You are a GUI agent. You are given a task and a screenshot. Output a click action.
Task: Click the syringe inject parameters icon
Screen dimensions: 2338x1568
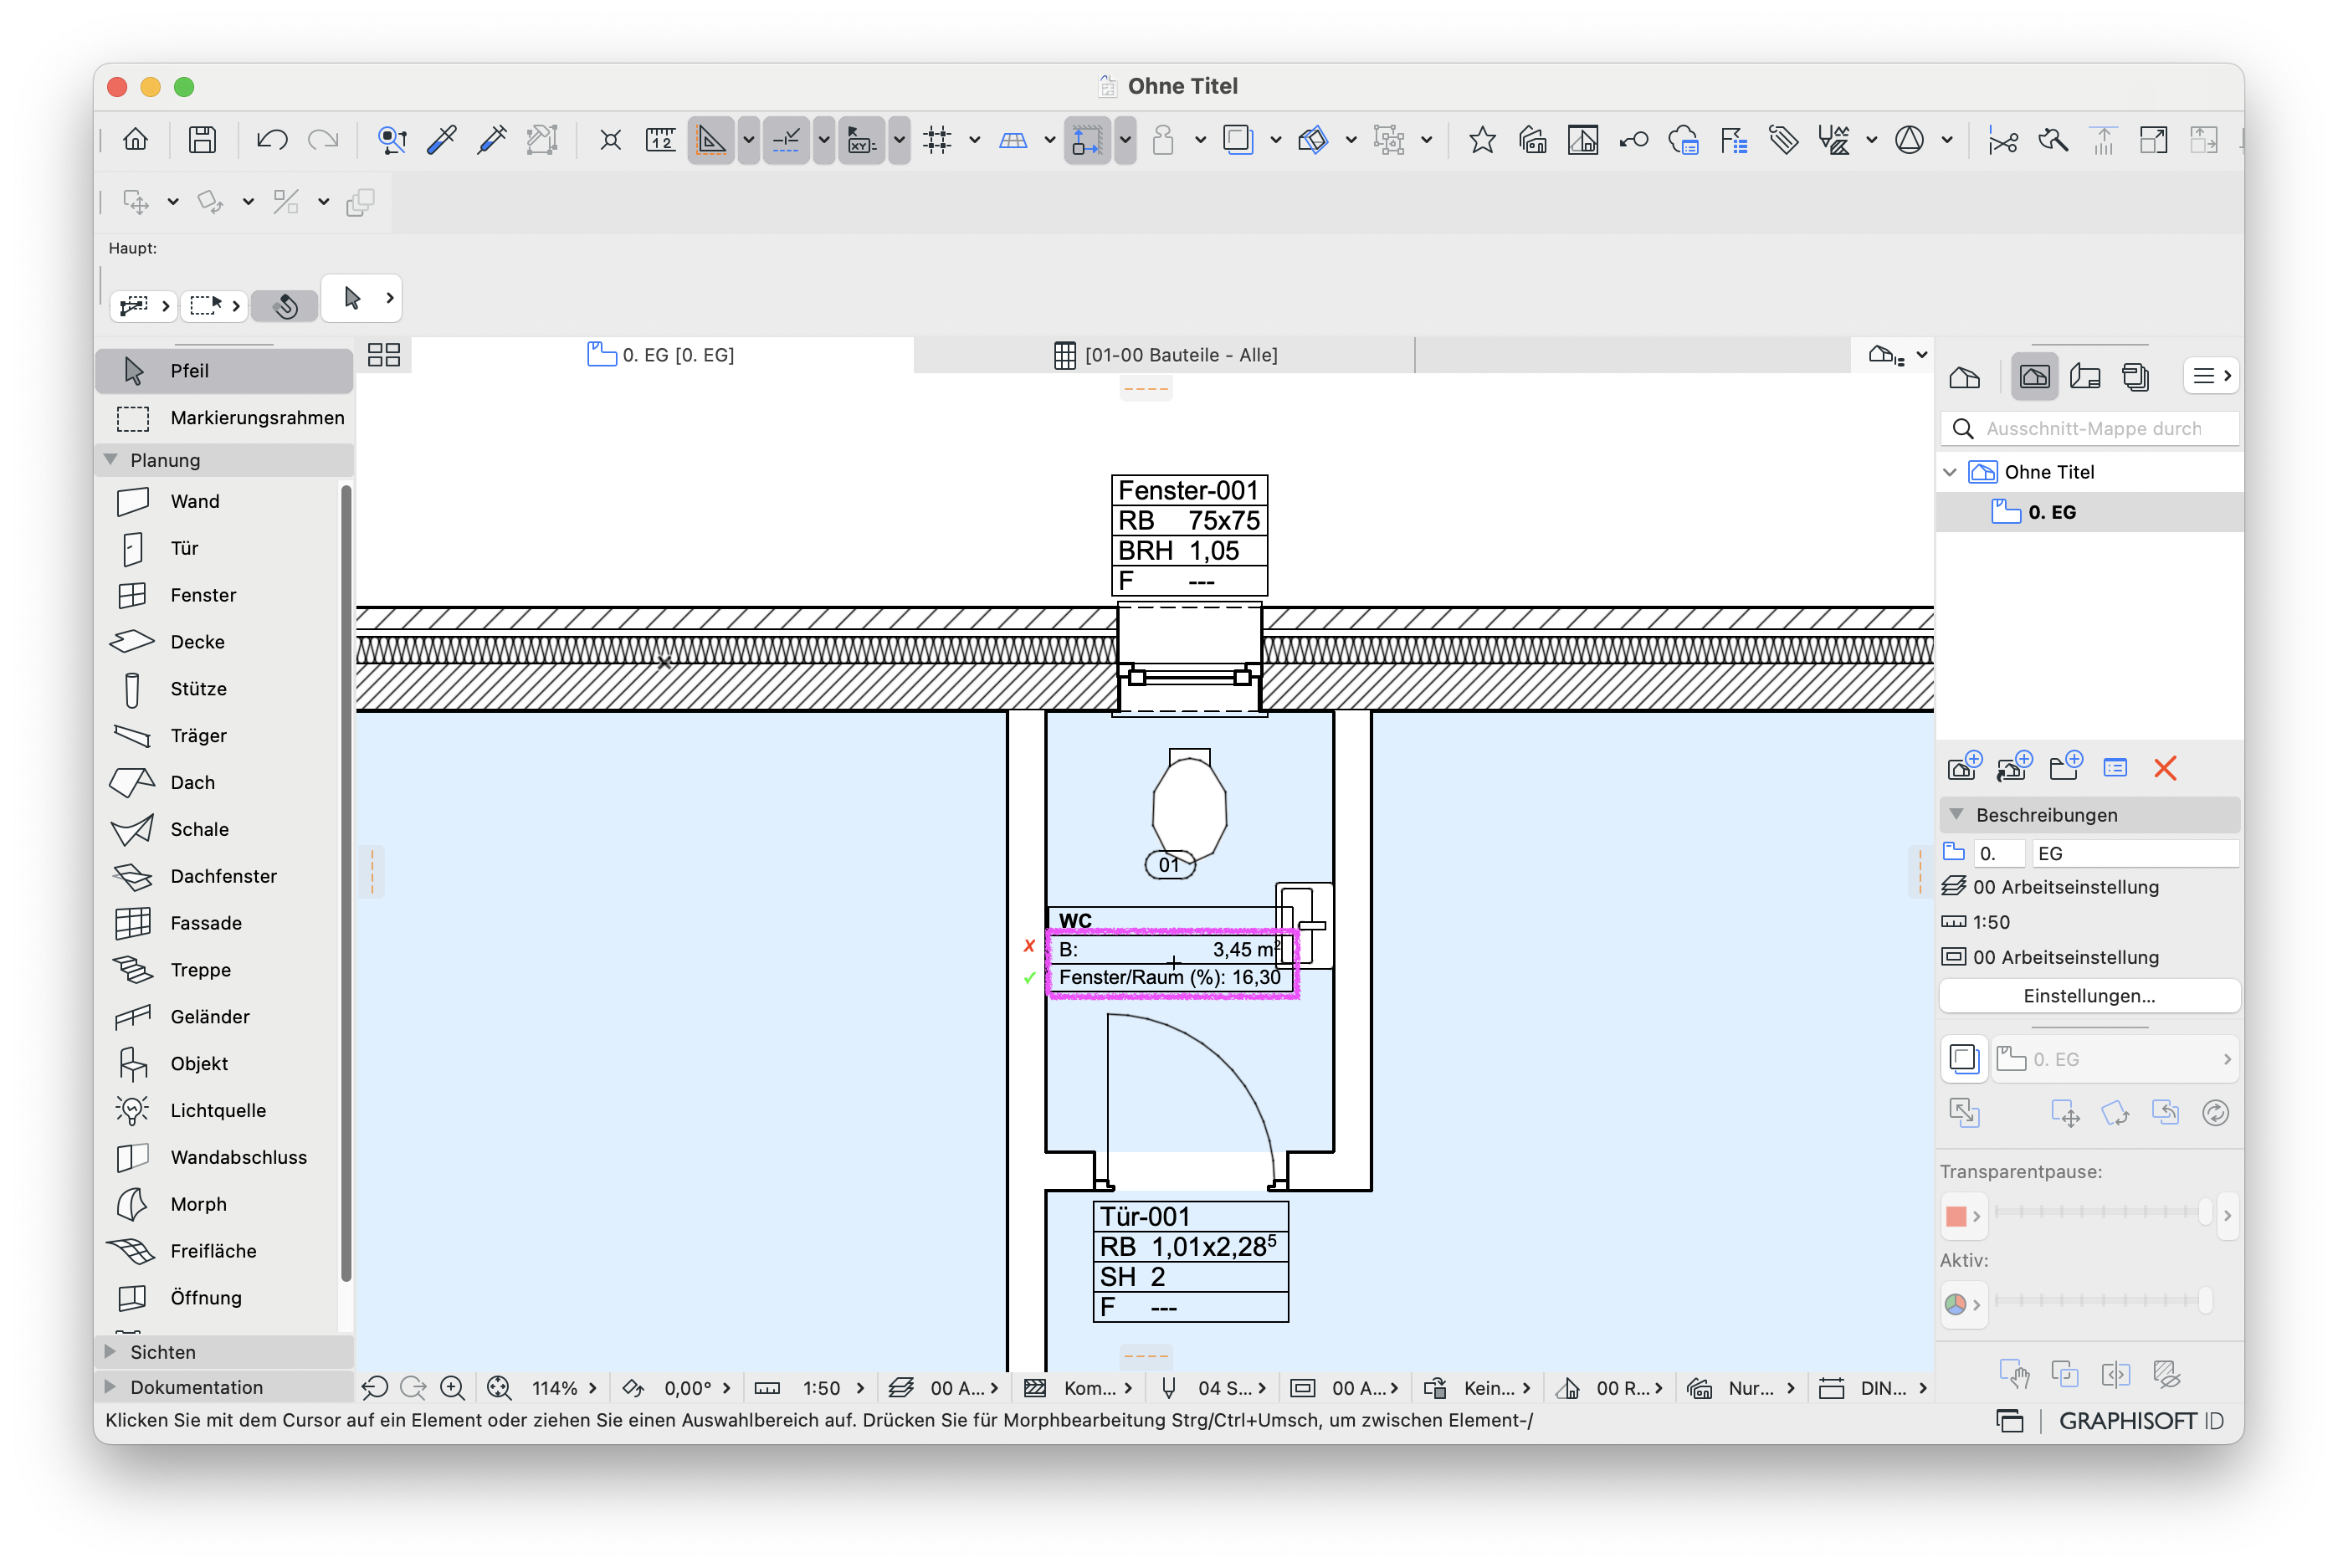(492, 140)
